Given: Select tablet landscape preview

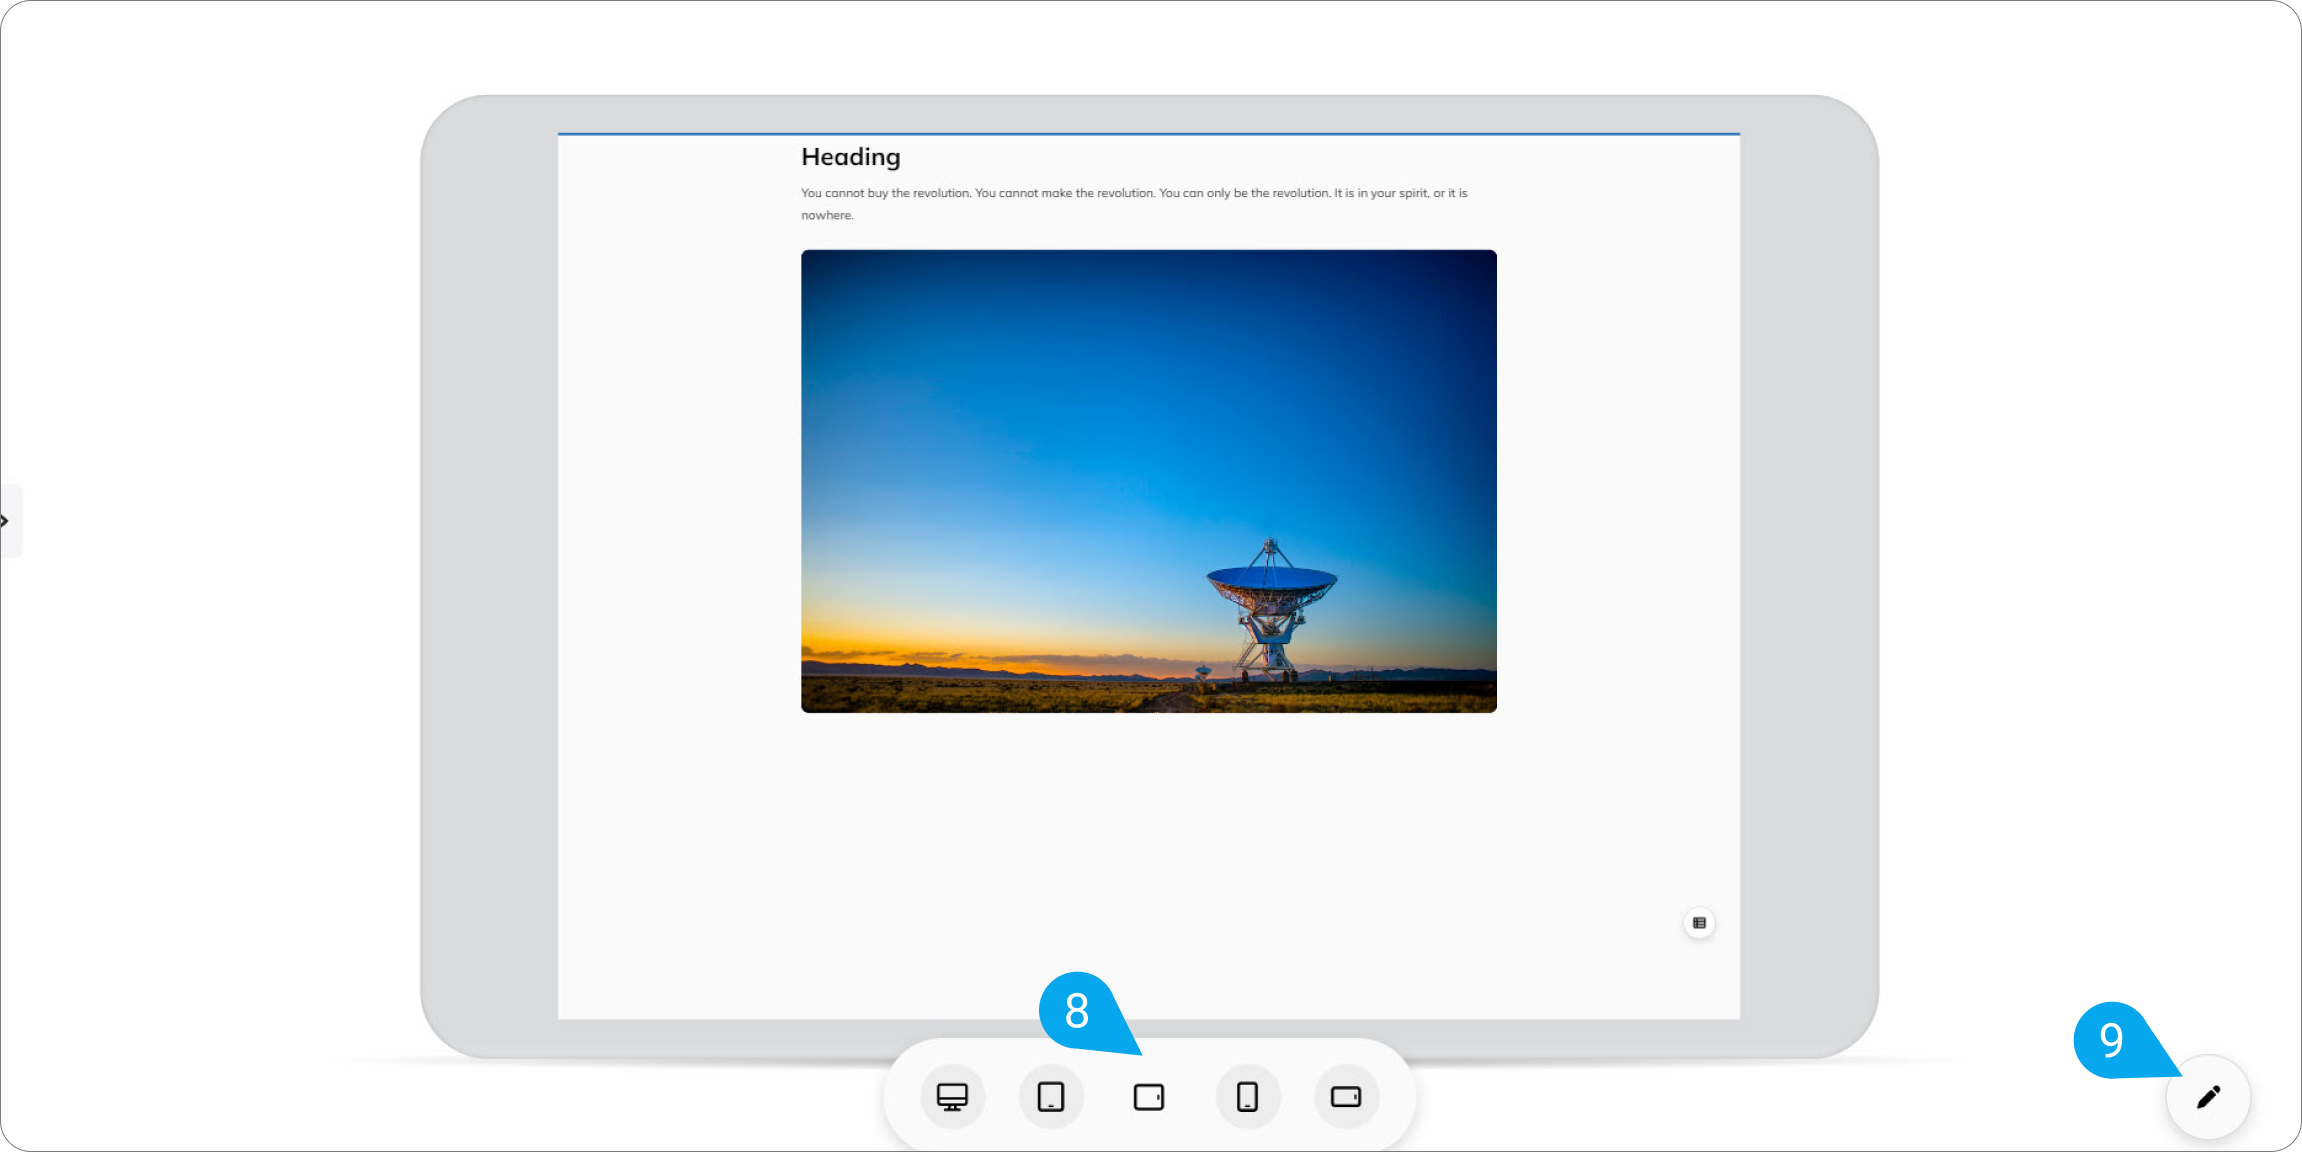Looking at the screenshot, I should pos(1149,1097).
